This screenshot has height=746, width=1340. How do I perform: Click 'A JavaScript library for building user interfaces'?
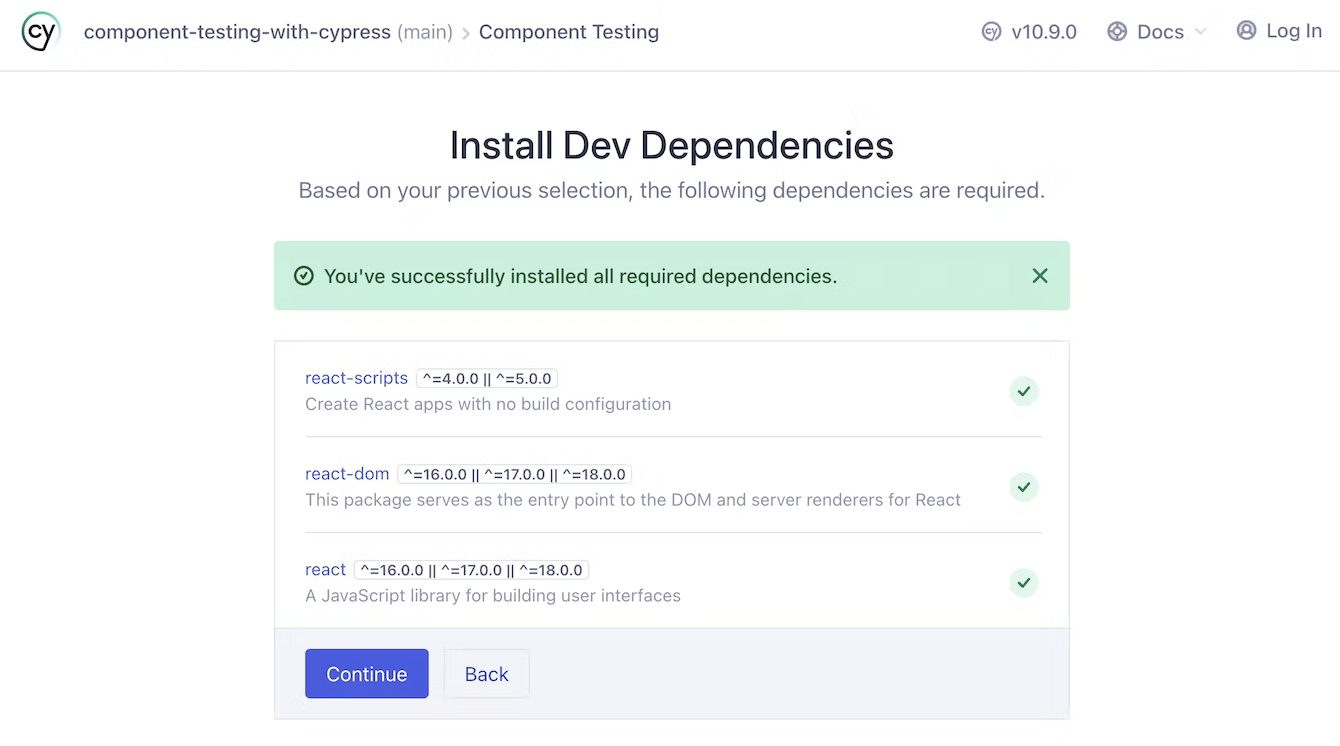click(493, 595)
